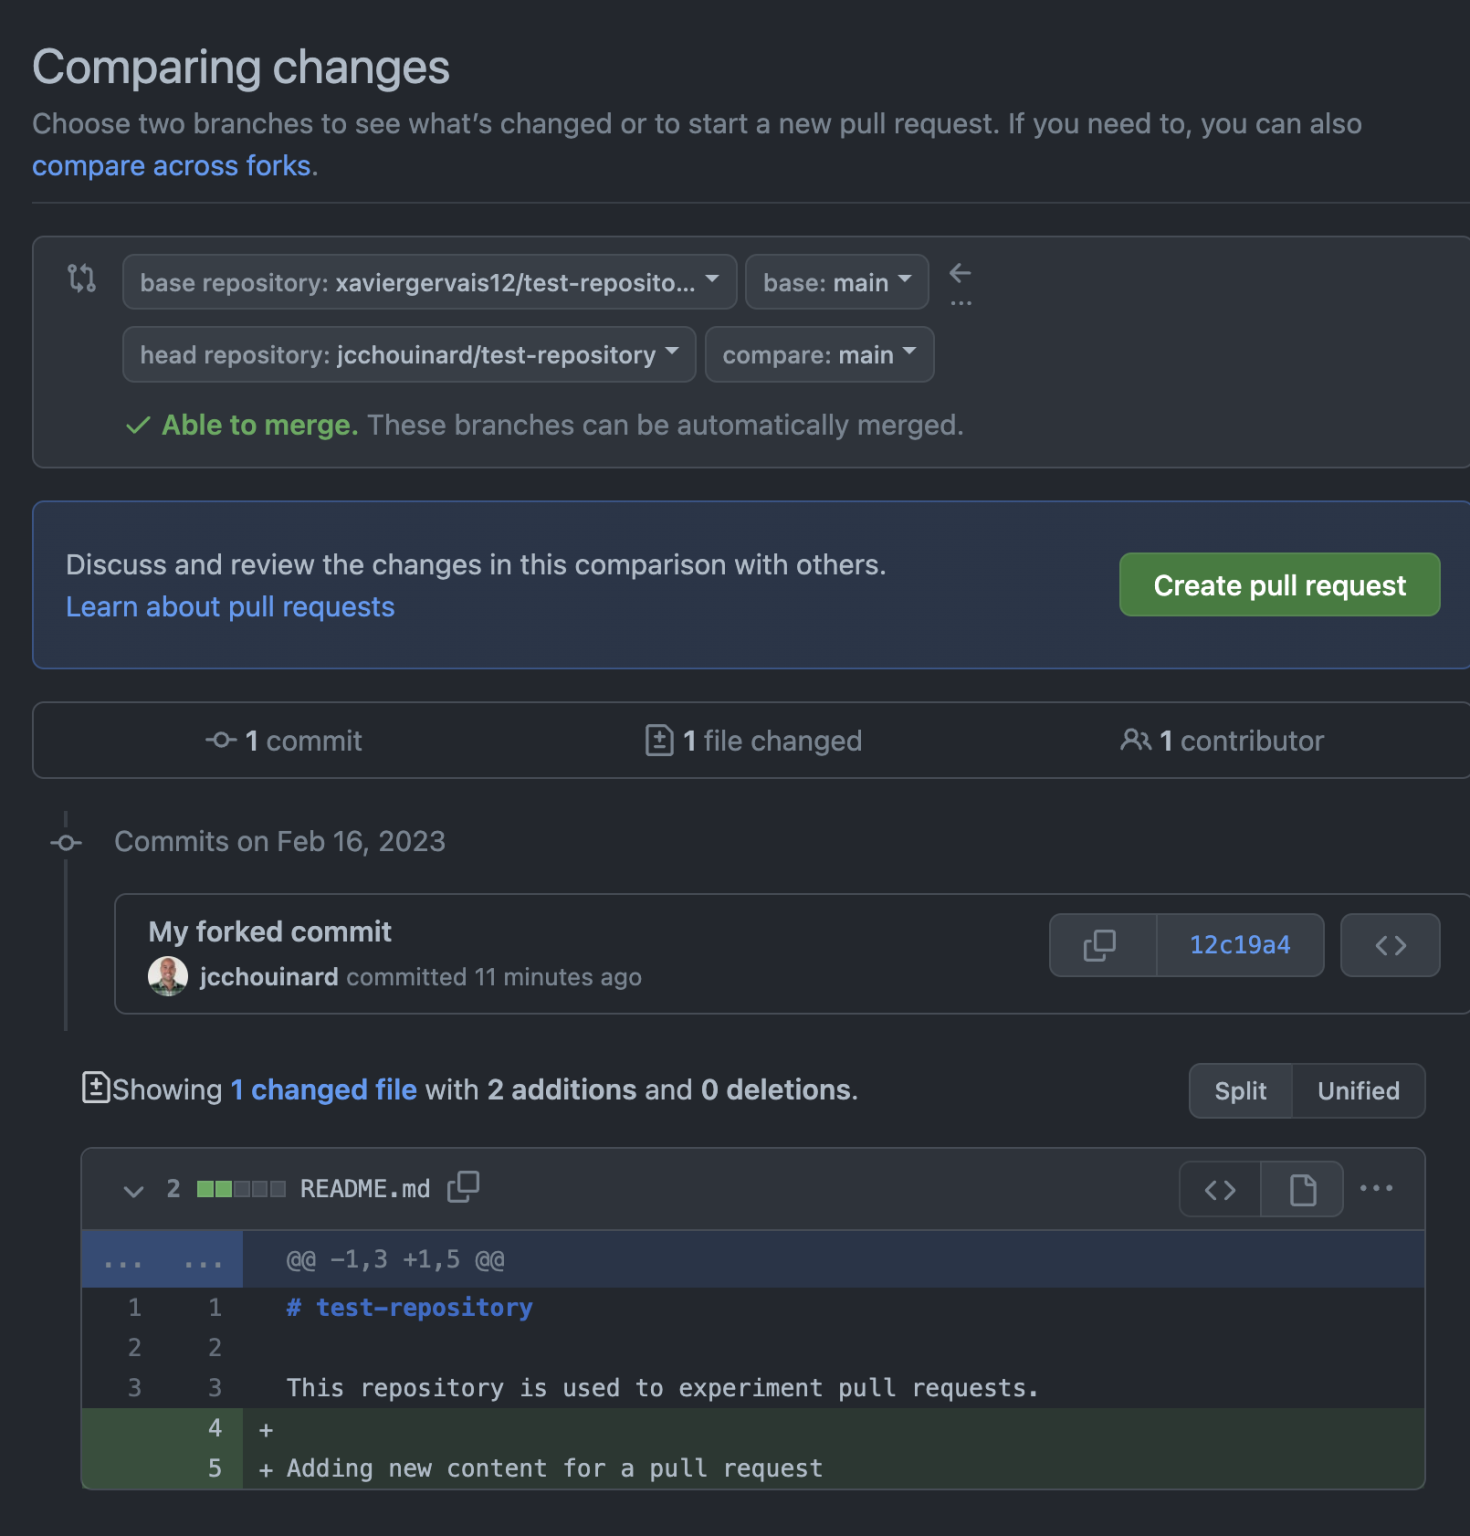Open the head repository dropdown
The width and height of the screenshot is (1470, 1536).
(x=409, y=354)
